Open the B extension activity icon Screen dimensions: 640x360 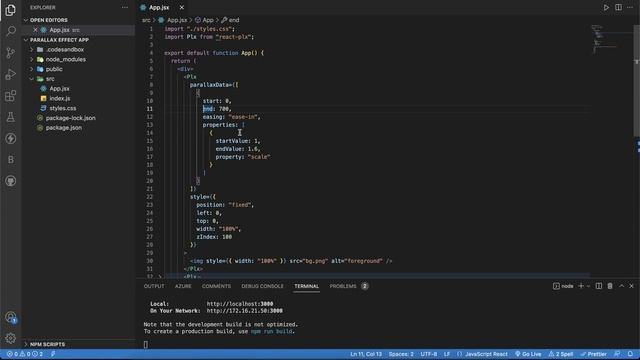pyautogui.click(x=11, y=160)
